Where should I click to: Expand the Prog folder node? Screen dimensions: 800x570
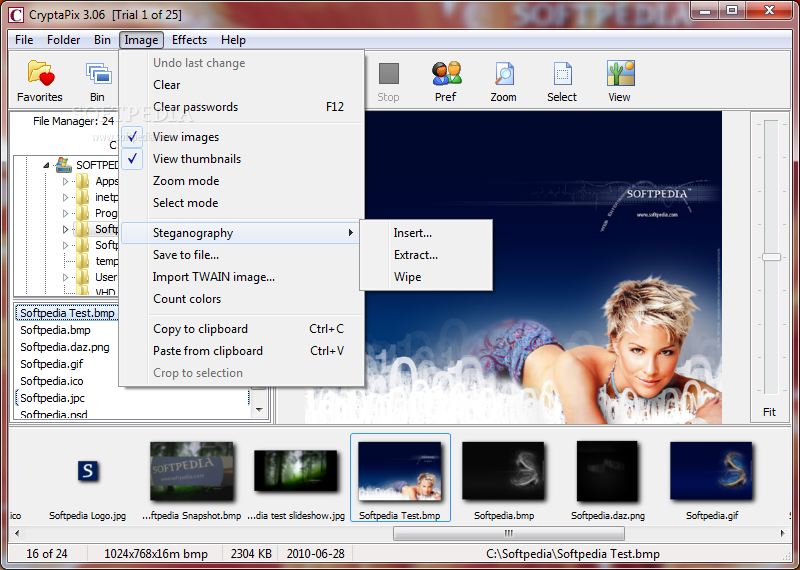point(65,213)
